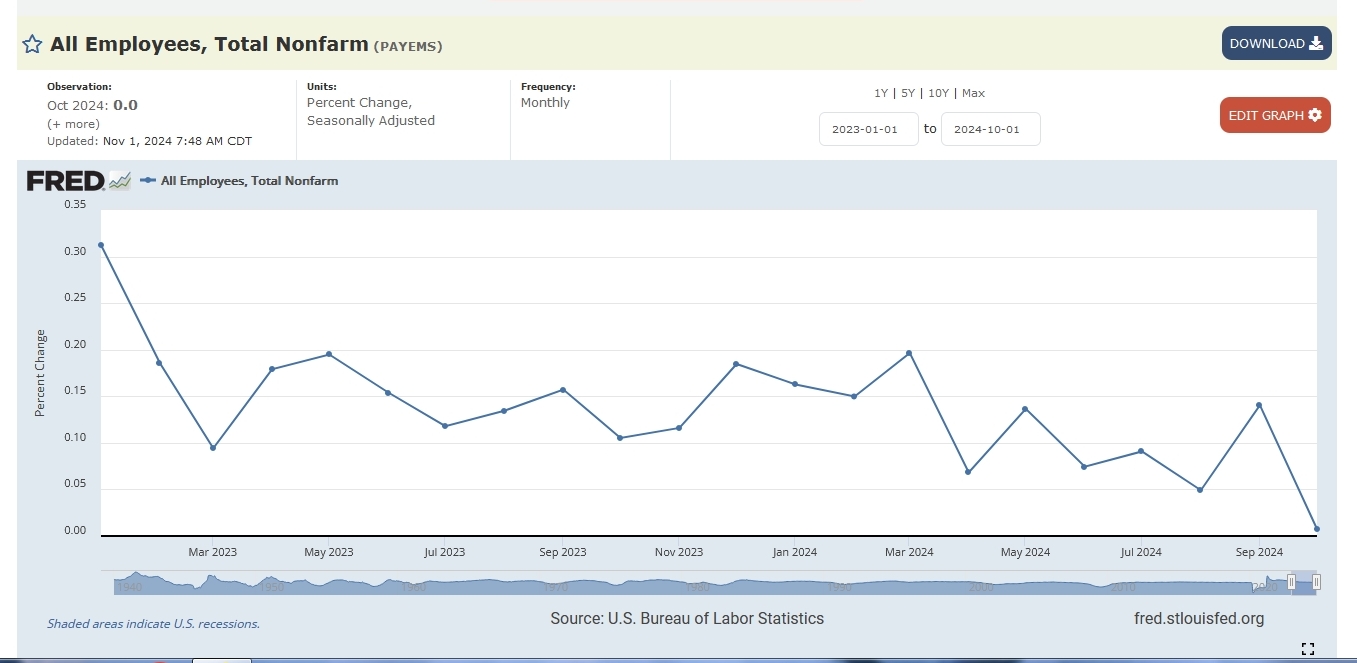Click the end date field 2024-10-01

[x=990, y=129]
